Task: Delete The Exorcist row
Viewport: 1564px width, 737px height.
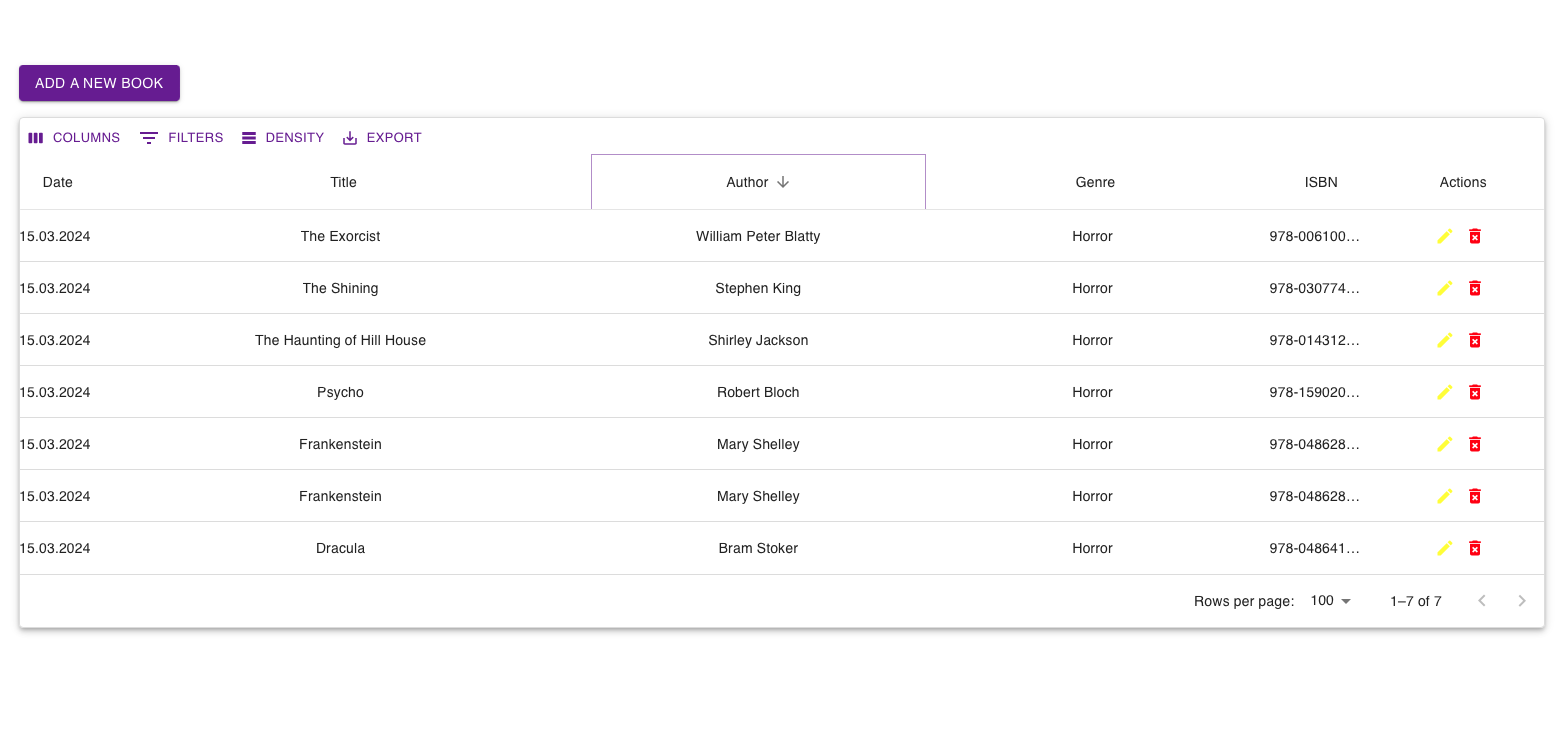Action: (1474, 236)
